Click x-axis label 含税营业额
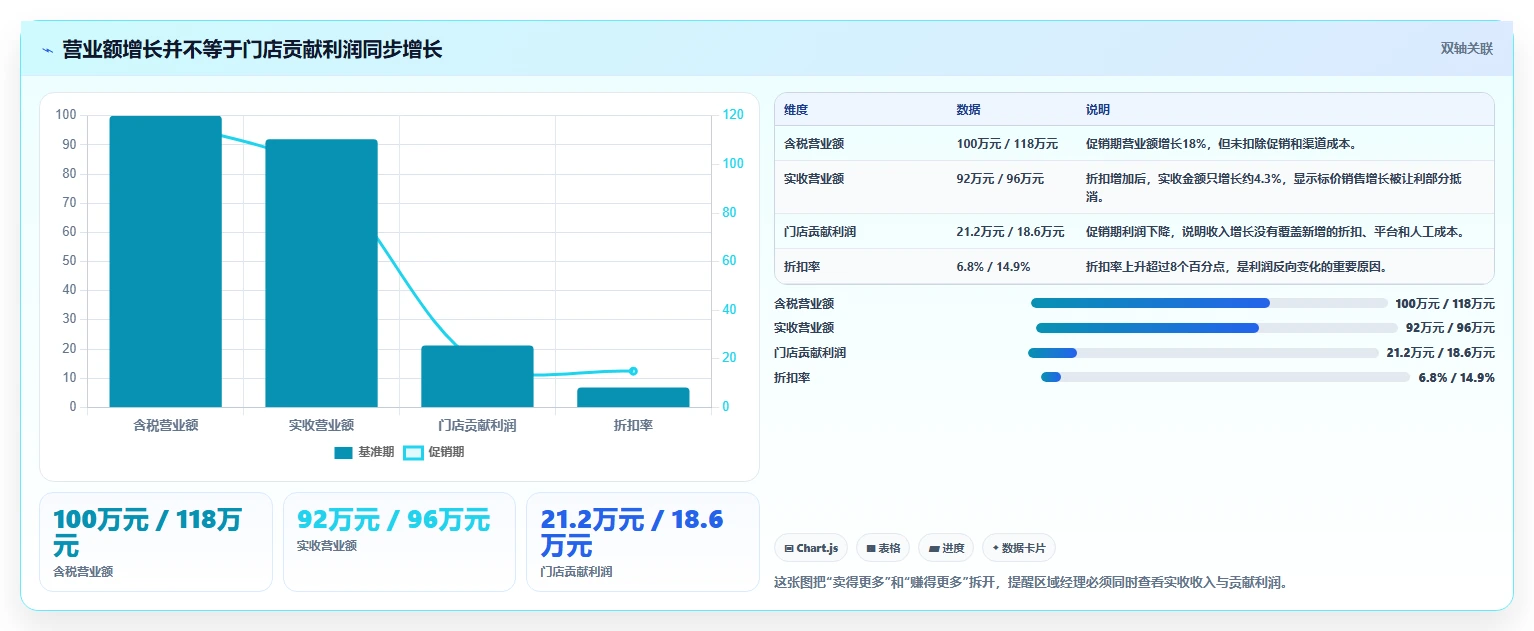 (166, 425)
